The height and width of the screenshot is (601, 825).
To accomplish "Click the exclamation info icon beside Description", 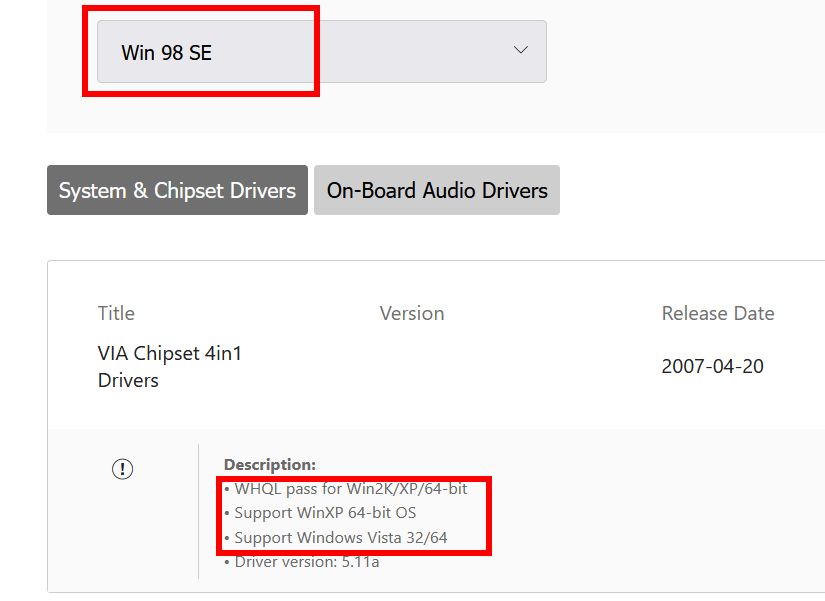I will [123, 468].
